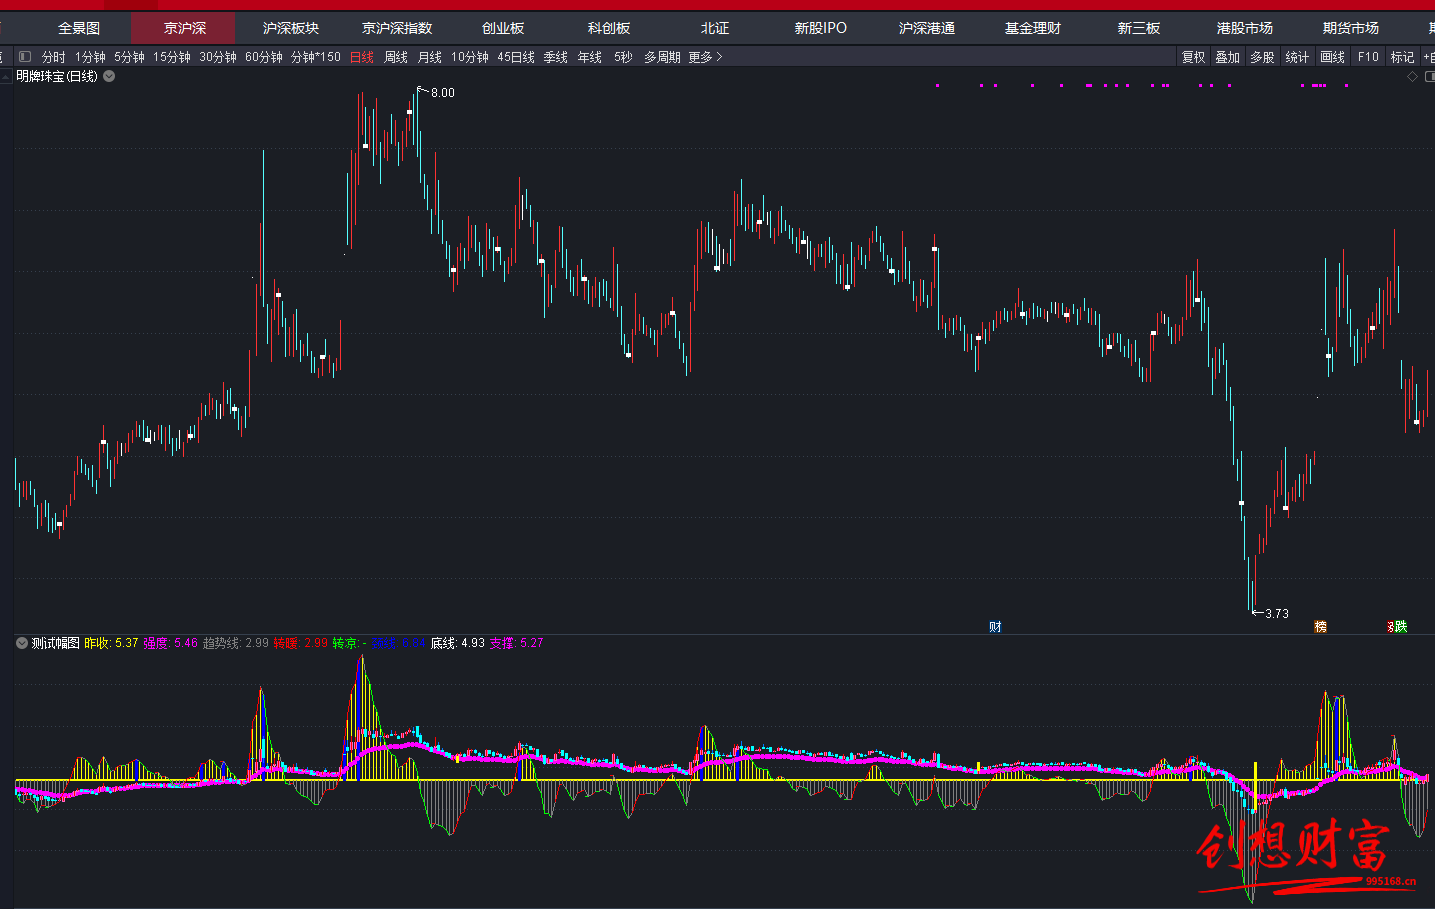Click the 3.73 low price label
This screenshot has height=909, width=1435.
pos(1277,614)
